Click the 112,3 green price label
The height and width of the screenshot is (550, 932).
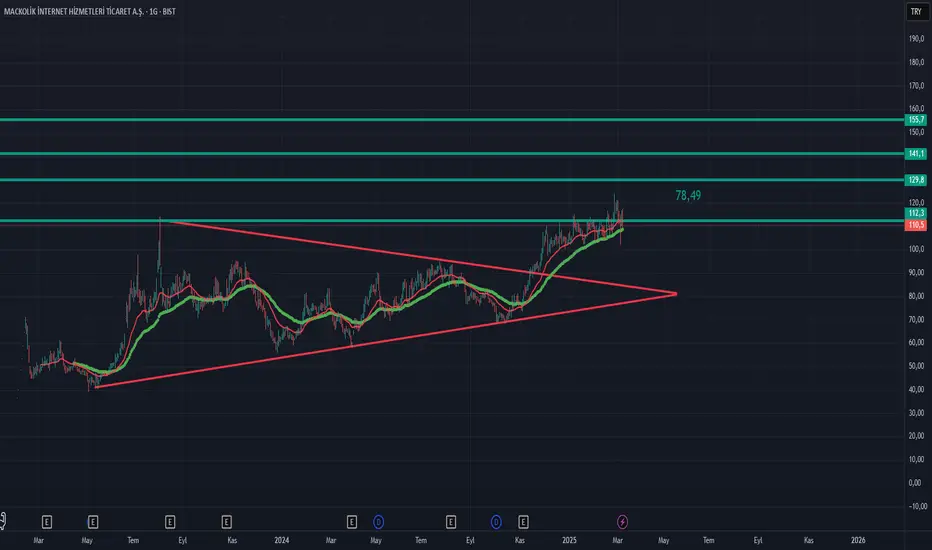point(916,213)
